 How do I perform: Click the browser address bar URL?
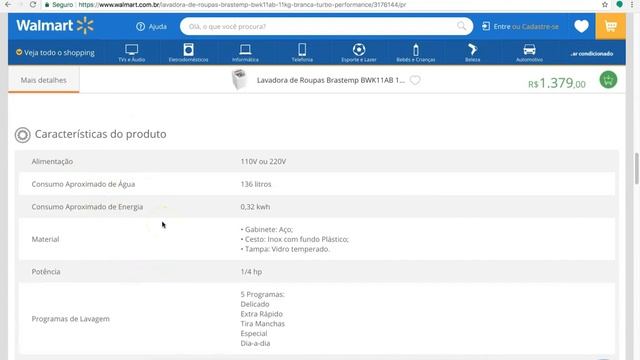(242, 5)
